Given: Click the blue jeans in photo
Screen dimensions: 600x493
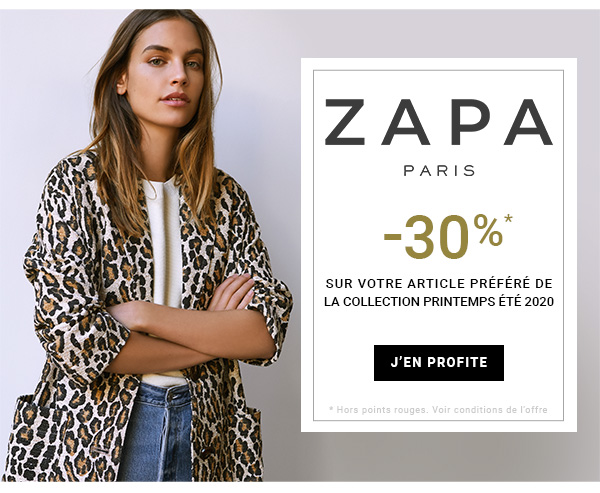Looking at the screenshot, I should tap(157, 433).
